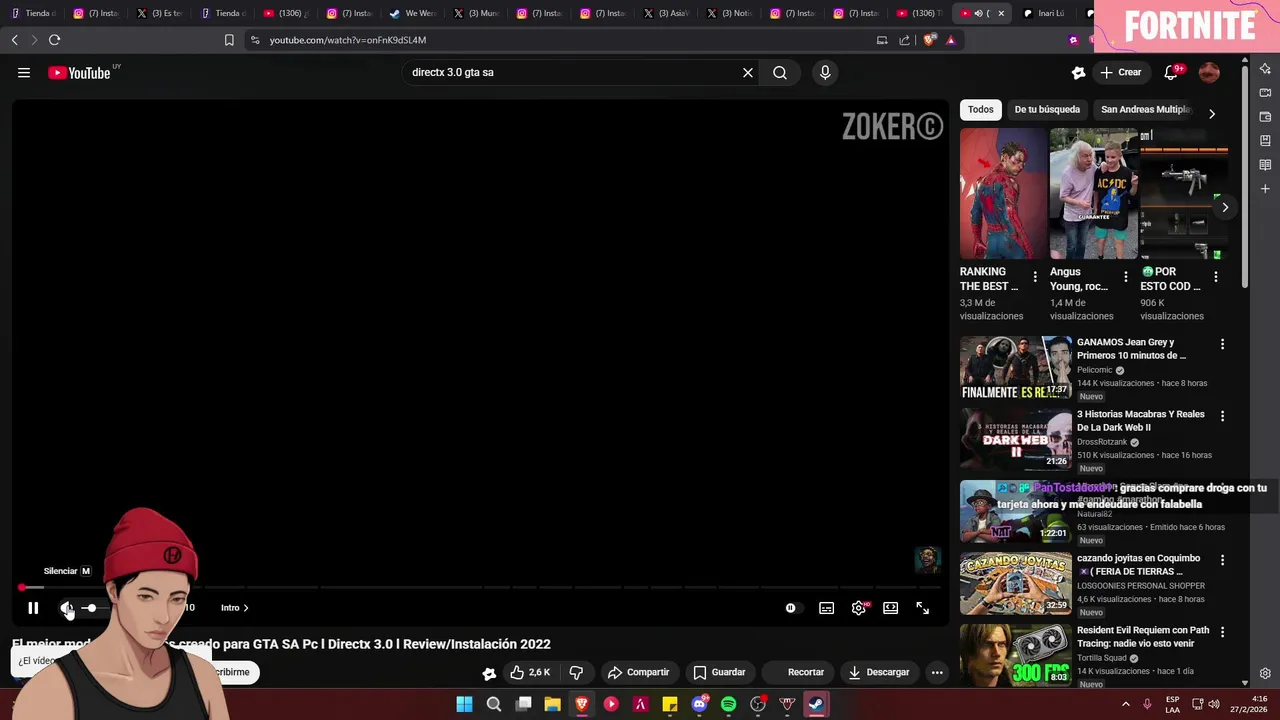
Task: Clear the search box text with X
Action: 747,72
